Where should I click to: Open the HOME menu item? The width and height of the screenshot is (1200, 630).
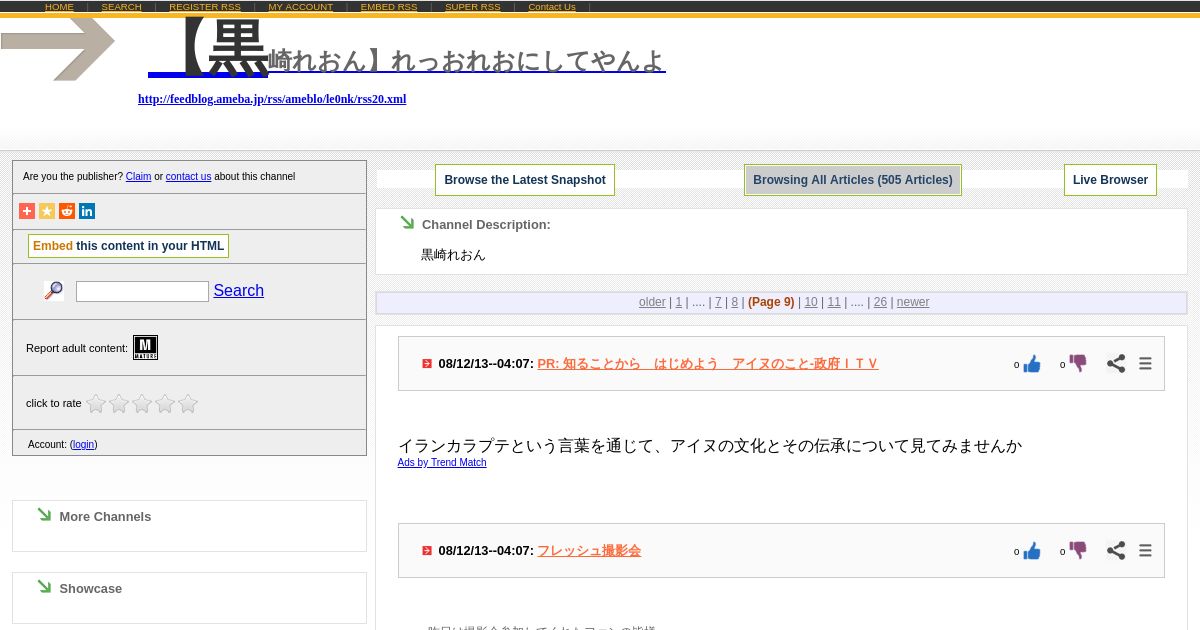[x=59, y=7]
